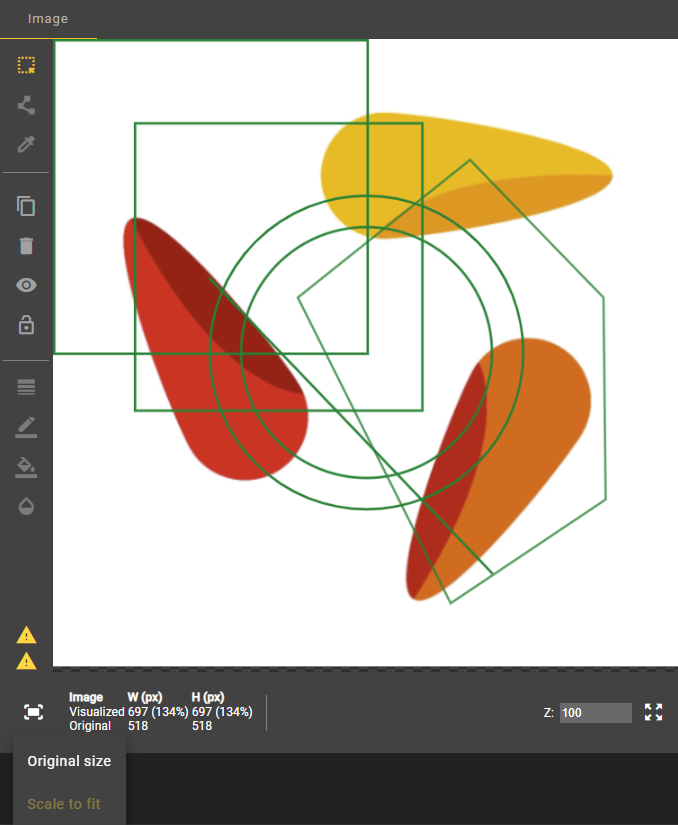Toggle visibility with the eye icon
This screenshot has width=678, height=825.
tap(26, 285)
